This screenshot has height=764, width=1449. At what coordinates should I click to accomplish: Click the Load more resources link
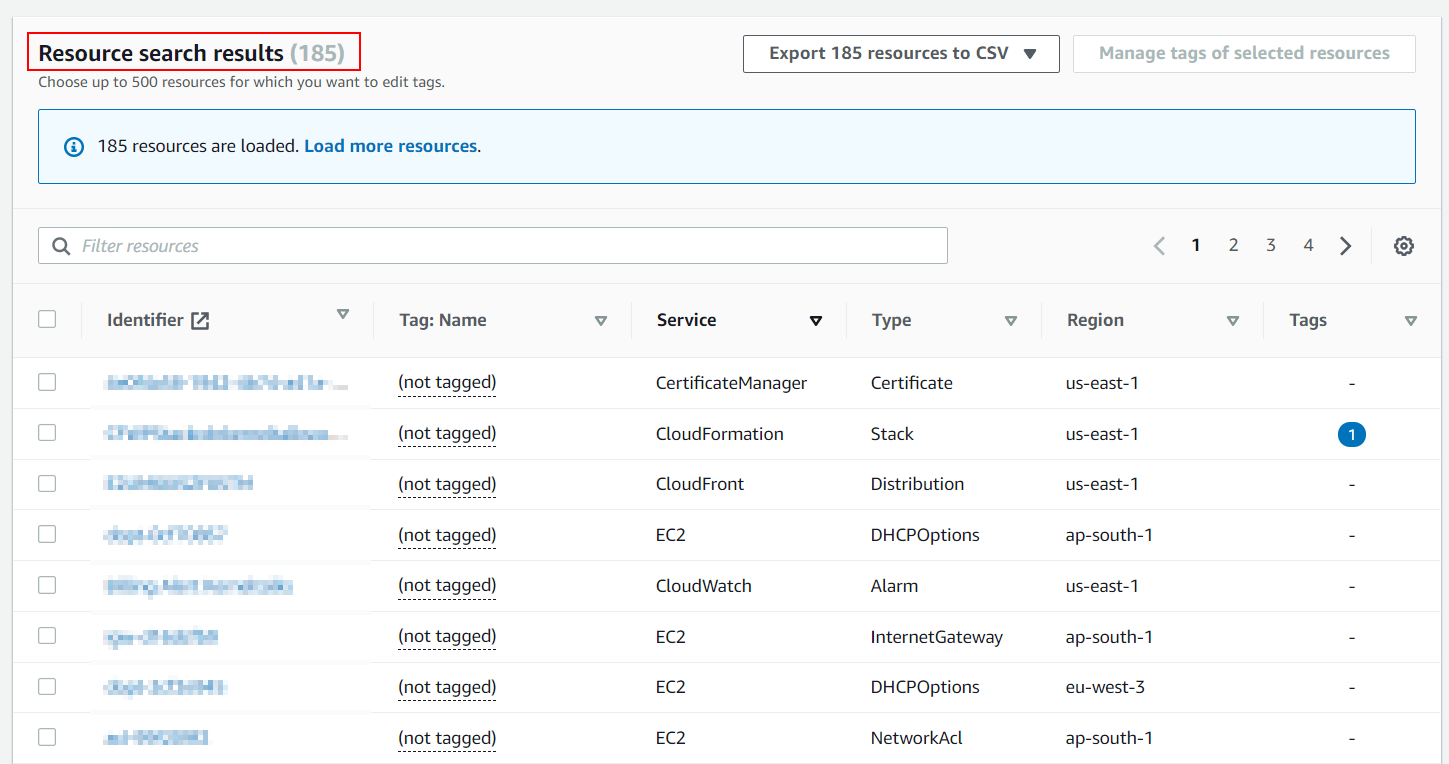pyautogui.click(x=390, y=146)
